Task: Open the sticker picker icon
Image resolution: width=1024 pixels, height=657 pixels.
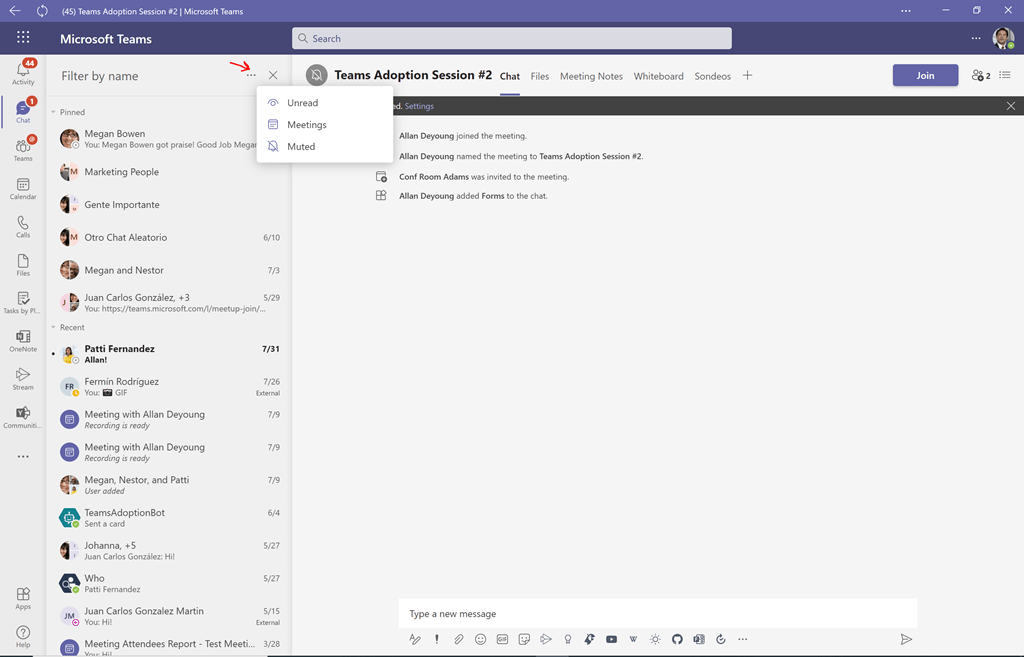Action: coord(524,639)
